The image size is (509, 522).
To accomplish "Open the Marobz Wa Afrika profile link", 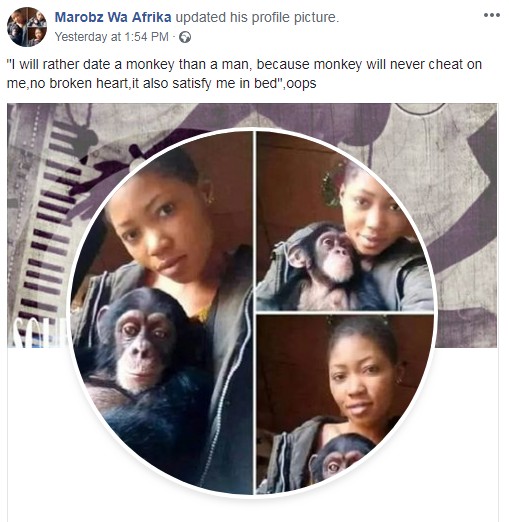I will [x=113, y=17].
